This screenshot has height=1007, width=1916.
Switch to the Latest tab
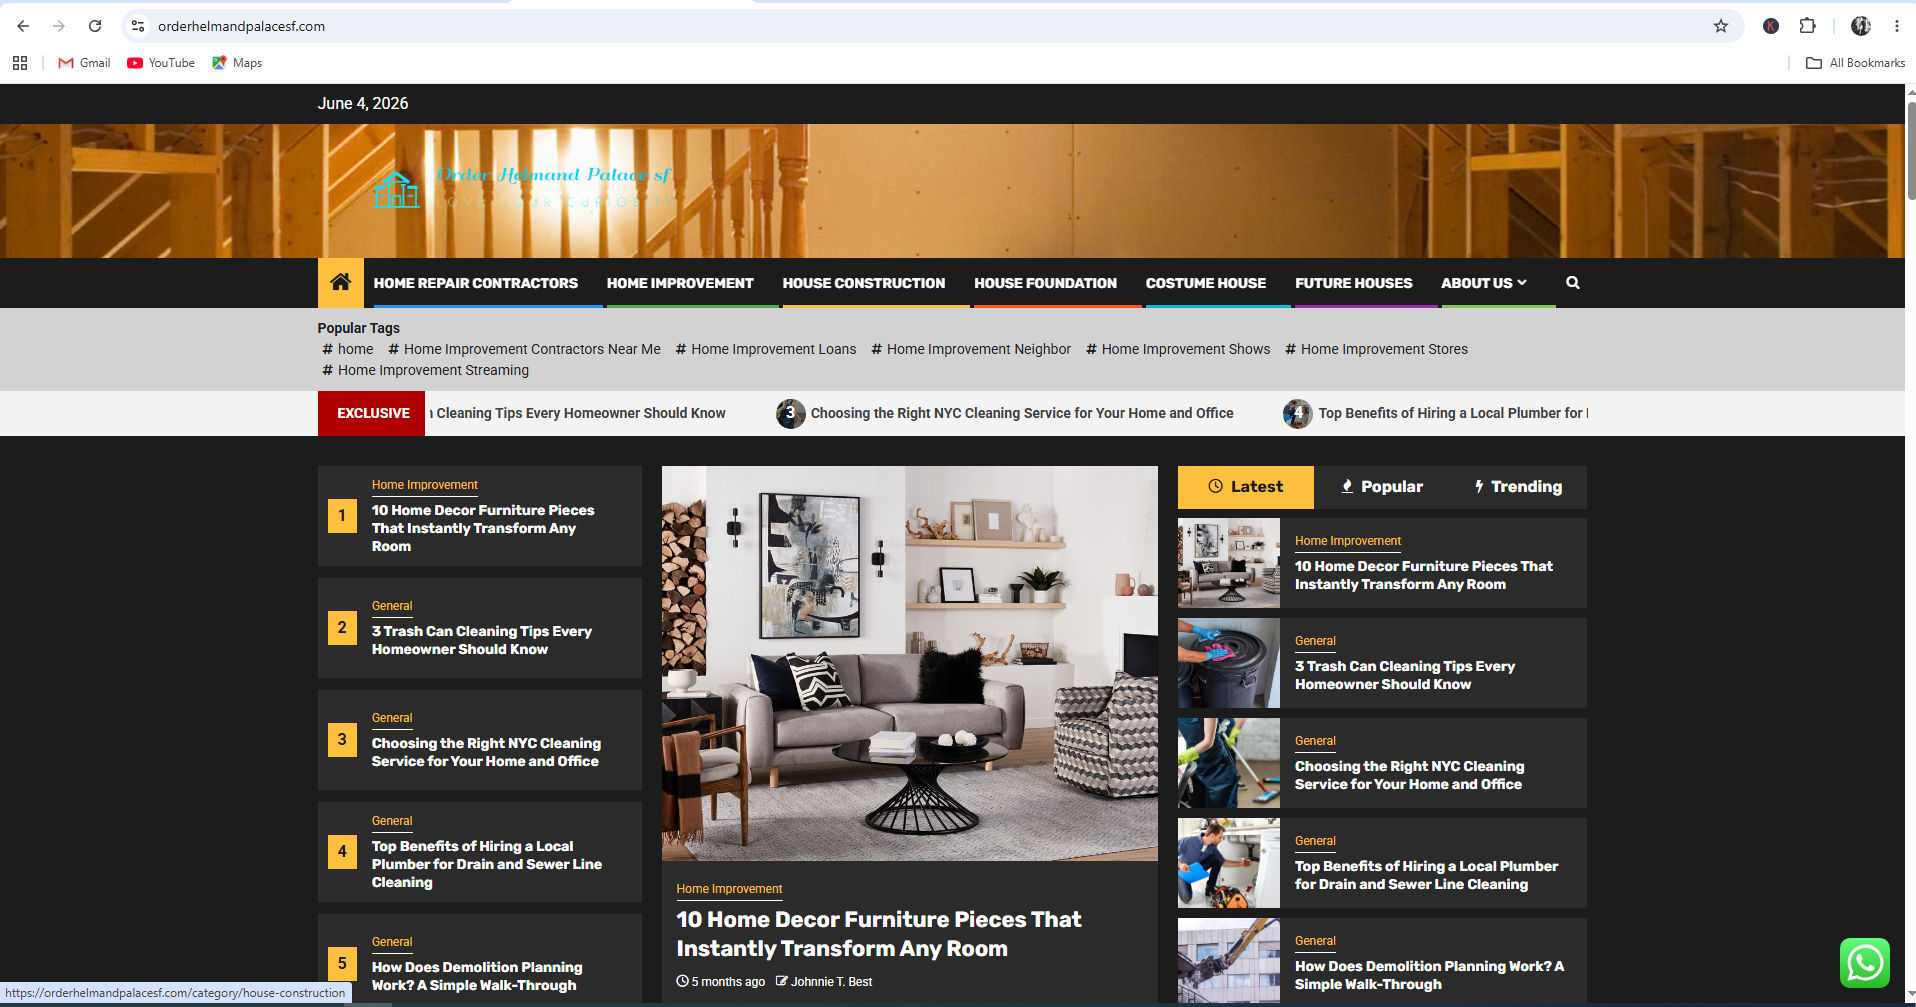click(1246, 487)
